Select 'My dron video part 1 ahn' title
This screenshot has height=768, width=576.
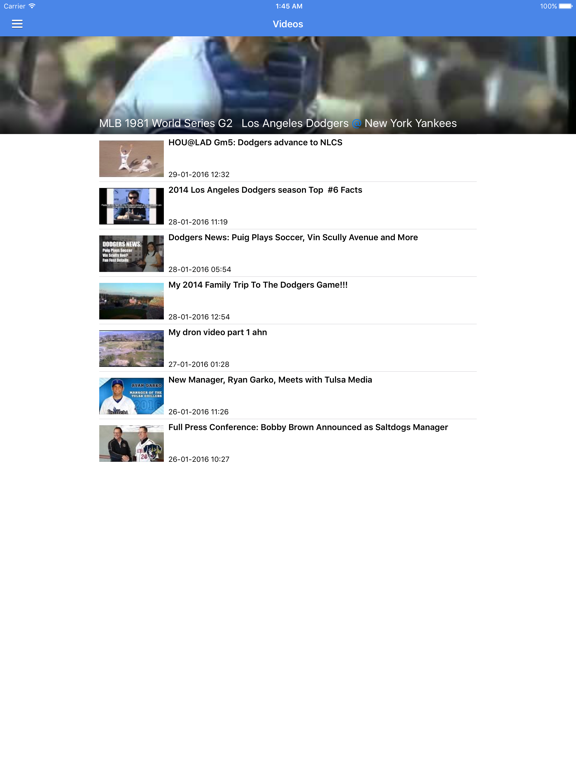pyautogui.click(x=217, y=333)
